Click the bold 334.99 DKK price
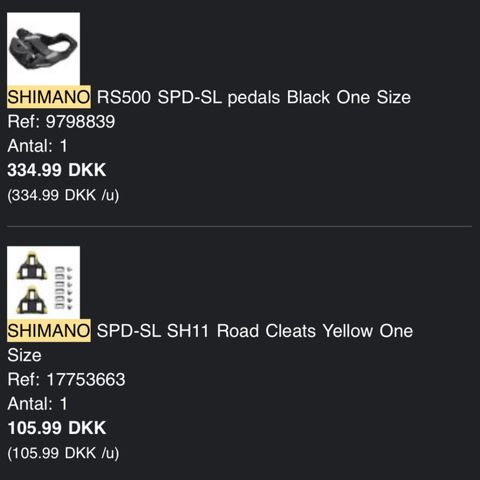 (57, 170)
